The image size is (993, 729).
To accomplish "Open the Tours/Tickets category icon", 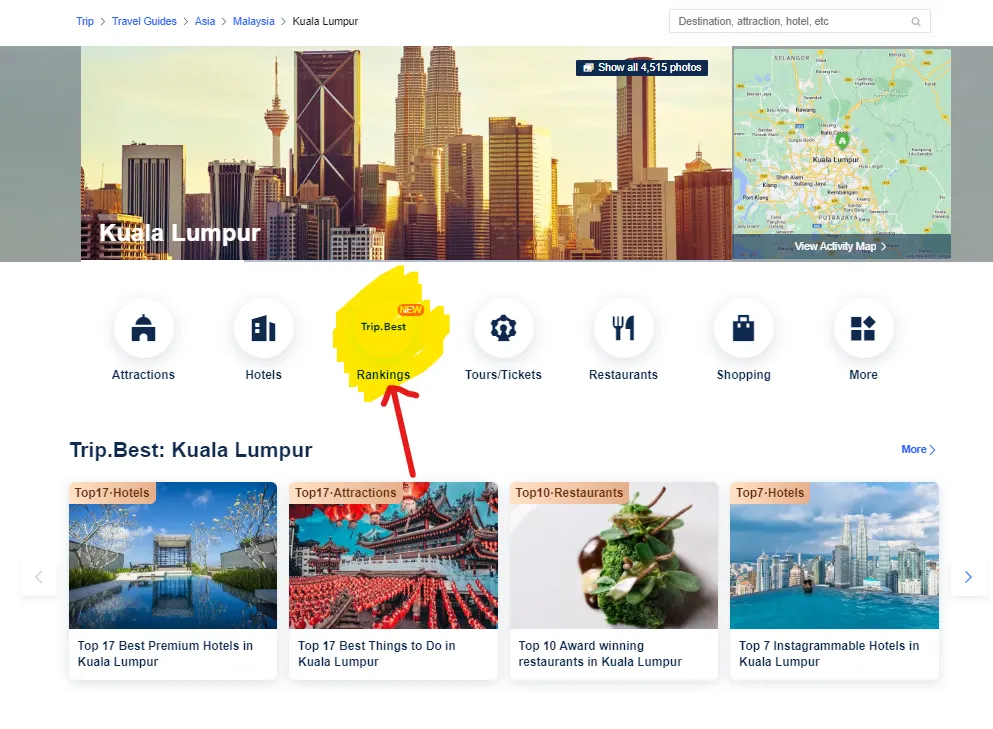I will point(503,328).
